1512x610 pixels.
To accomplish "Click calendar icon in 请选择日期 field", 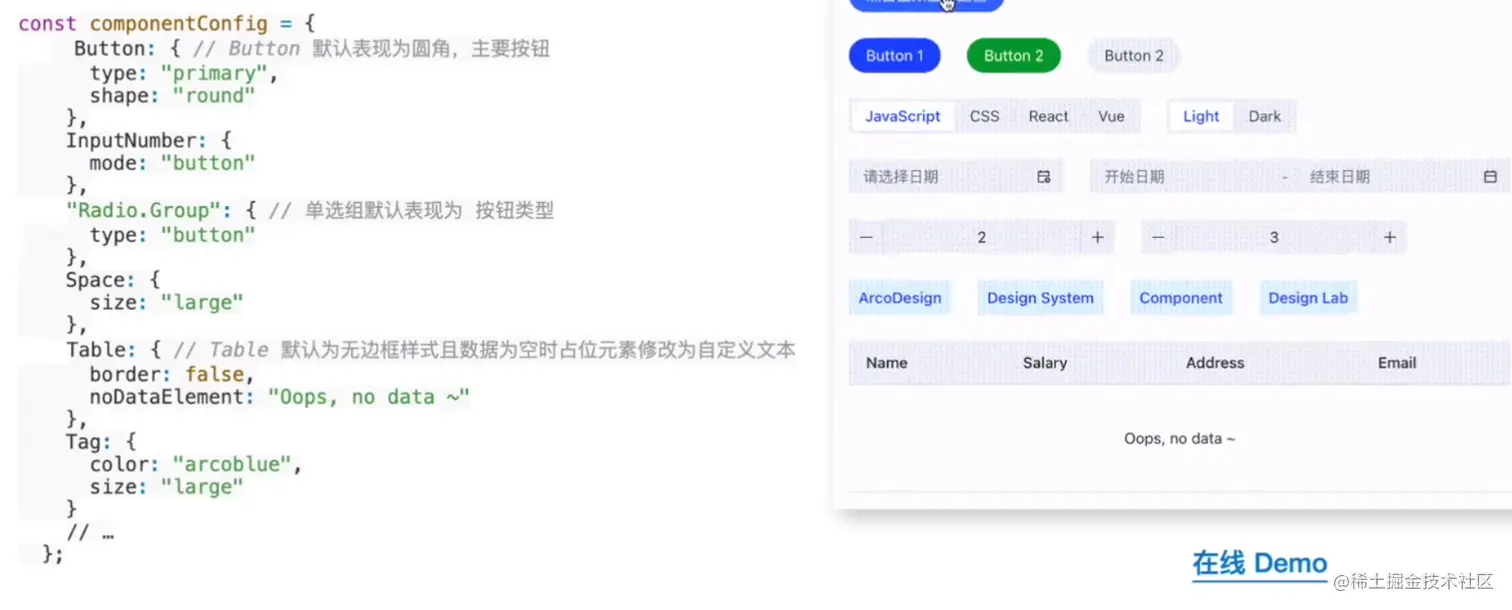I will click(1044, 177).
